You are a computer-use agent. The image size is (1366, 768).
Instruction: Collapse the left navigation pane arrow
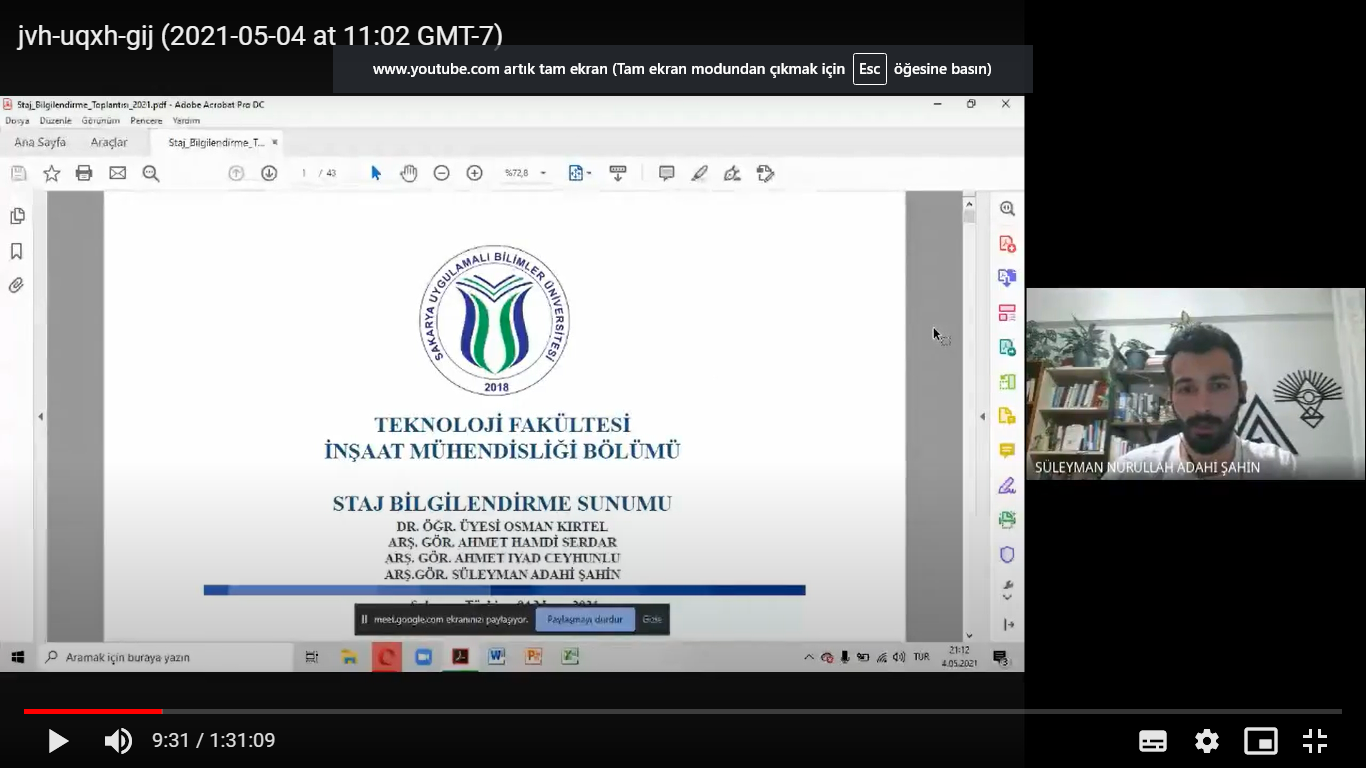[x=40, y=416]
